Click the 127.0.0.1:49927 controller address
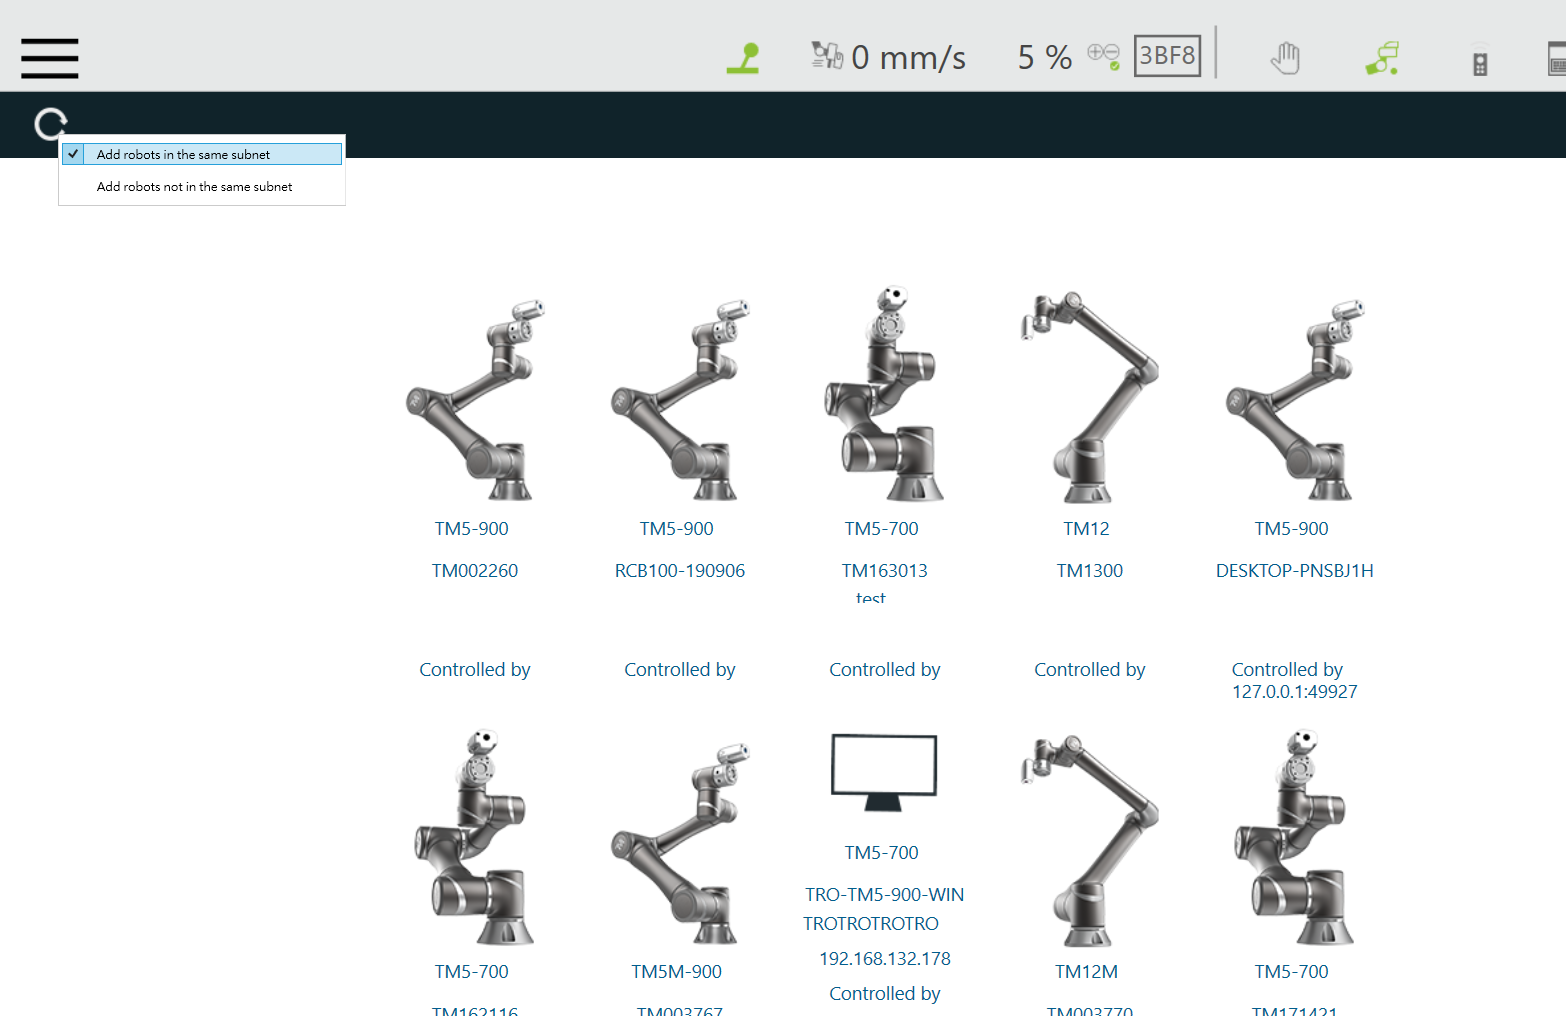1566x1016 pixels. (x=1295, y=692)
